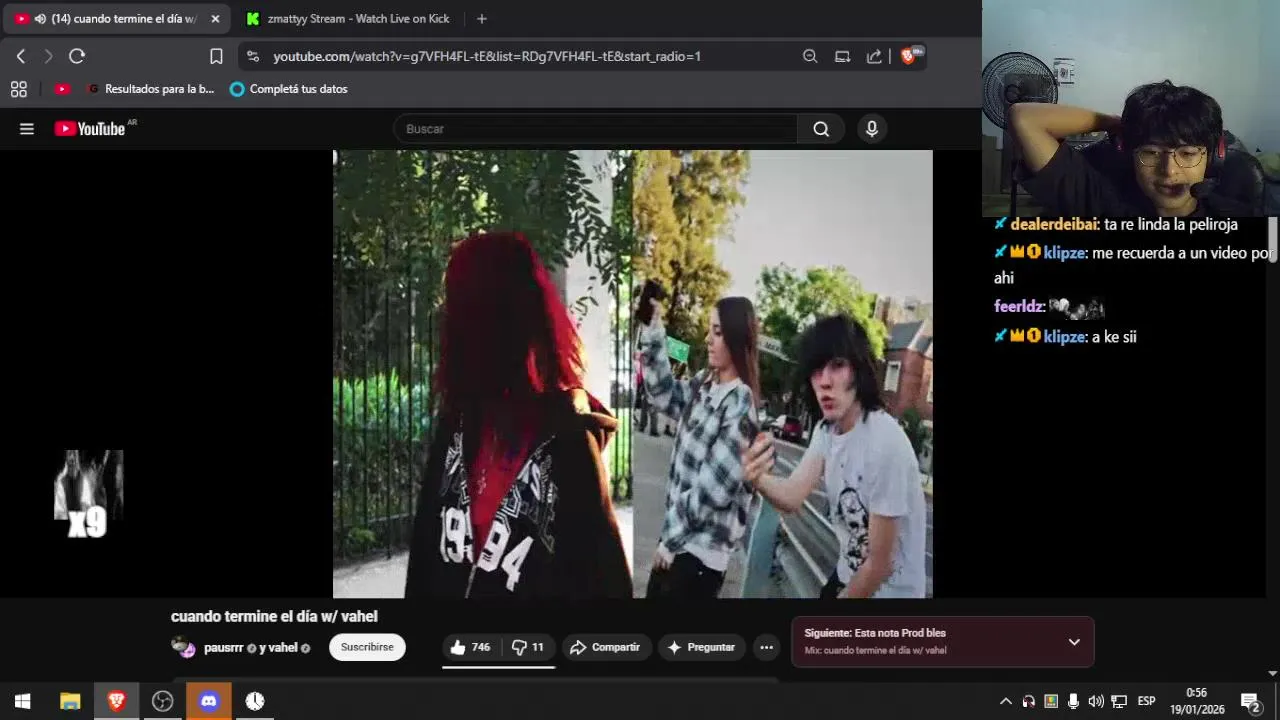Screen dimensions: 1280x720
Task: Open the Completá tus datos bookmark
Action: 289,89
